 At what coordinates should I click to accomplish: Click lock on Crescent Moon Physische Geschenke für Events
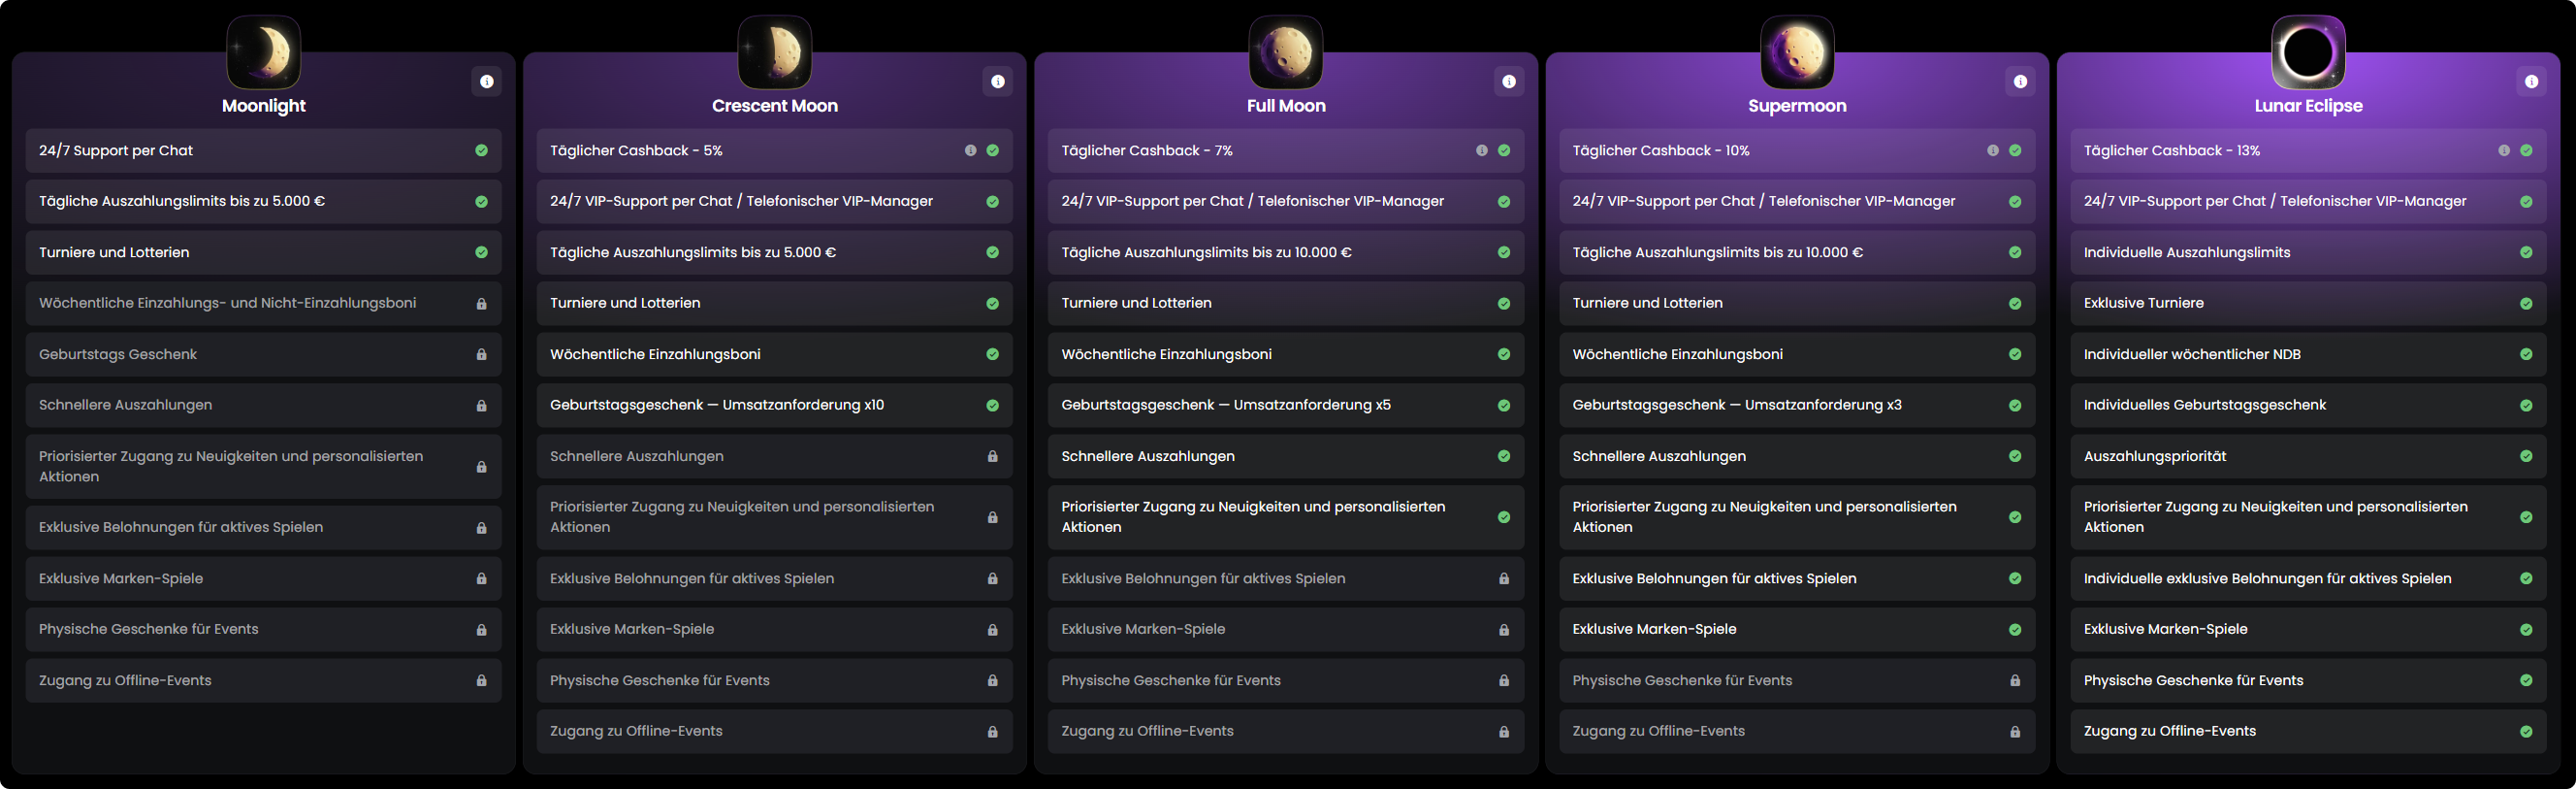tap(992, 681)
